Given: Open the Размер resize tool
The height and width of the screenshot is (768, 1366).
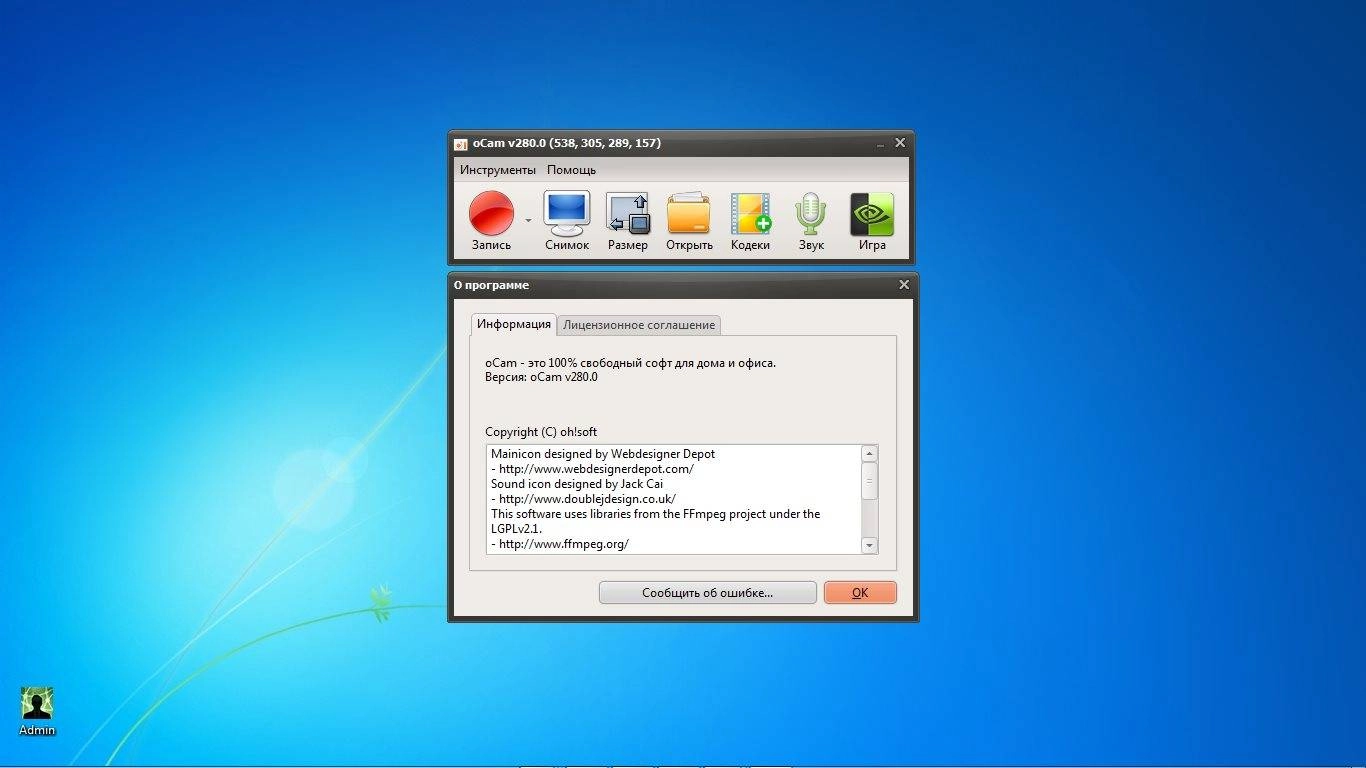Looking at the screenshot, I should tap(628, 221).
